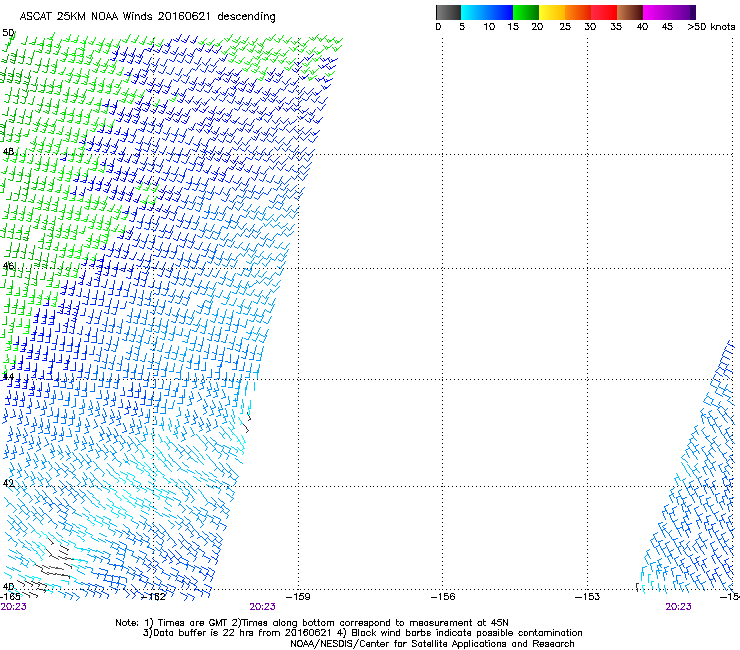740x650 pixels.
Task: Click the brown 35-40 knots color segment
Action: (630, 12)
